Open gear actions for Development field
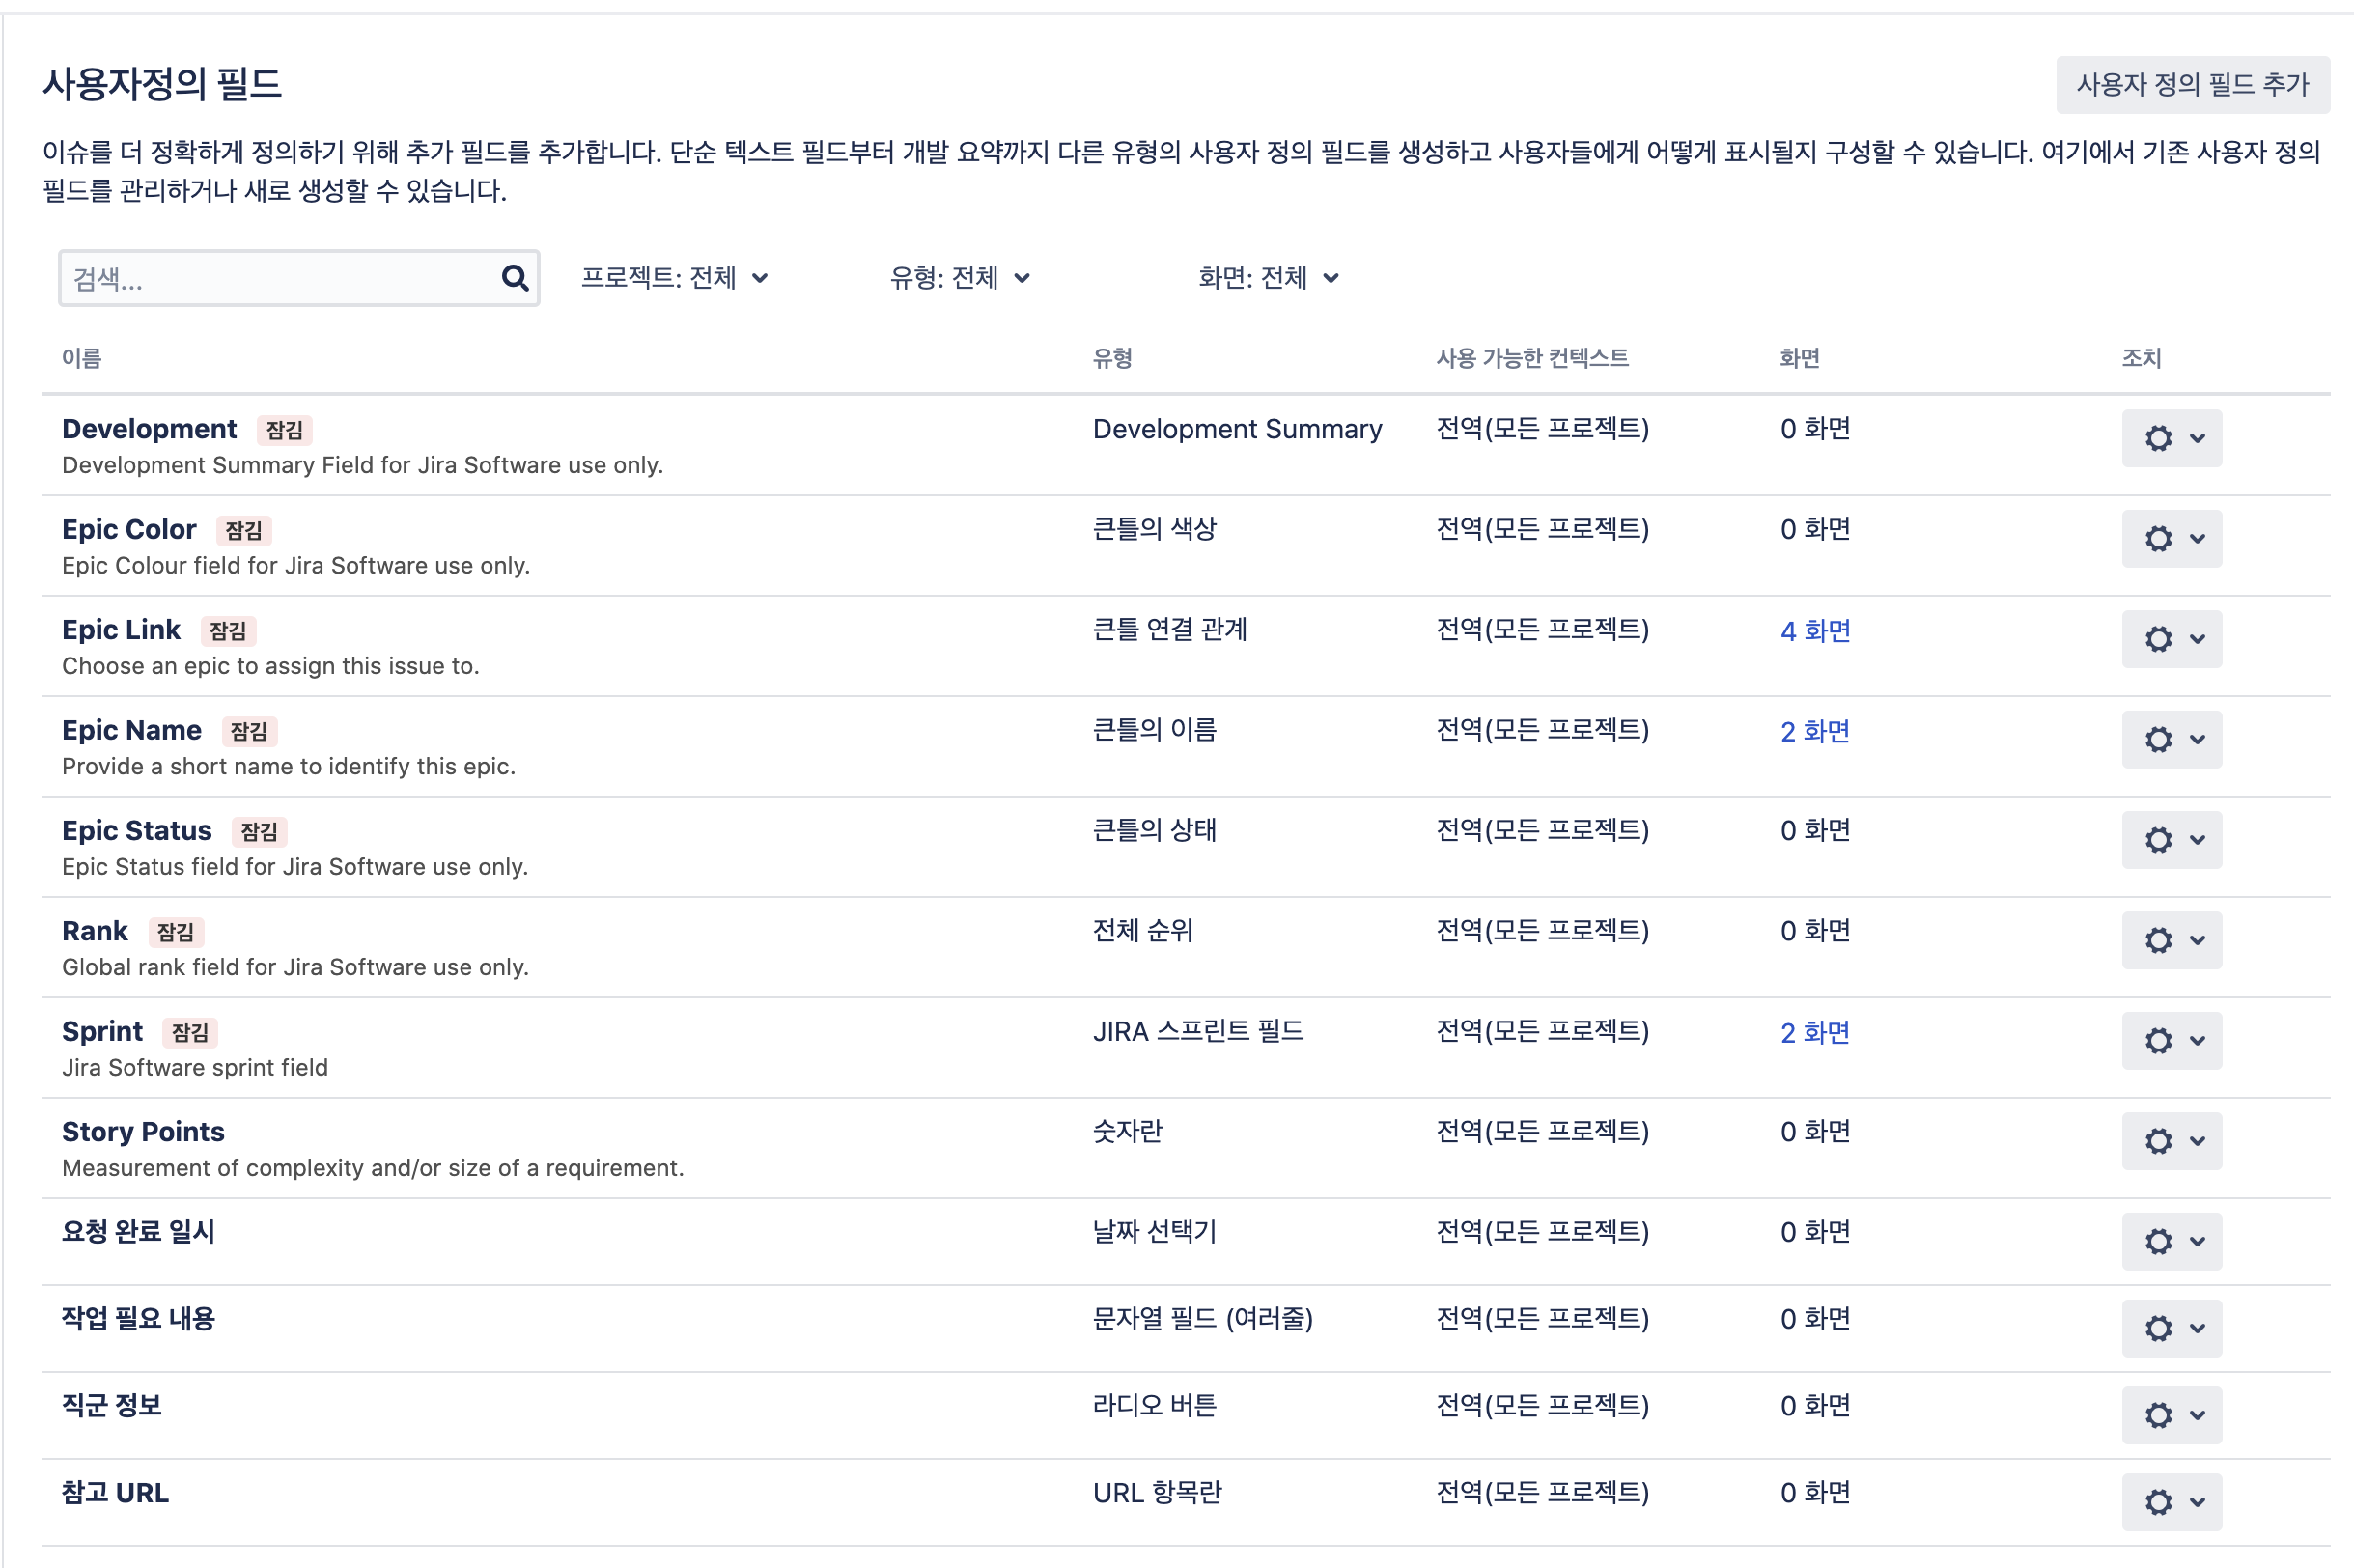Screen dimensions: 2354x1568 point(2171,438)
